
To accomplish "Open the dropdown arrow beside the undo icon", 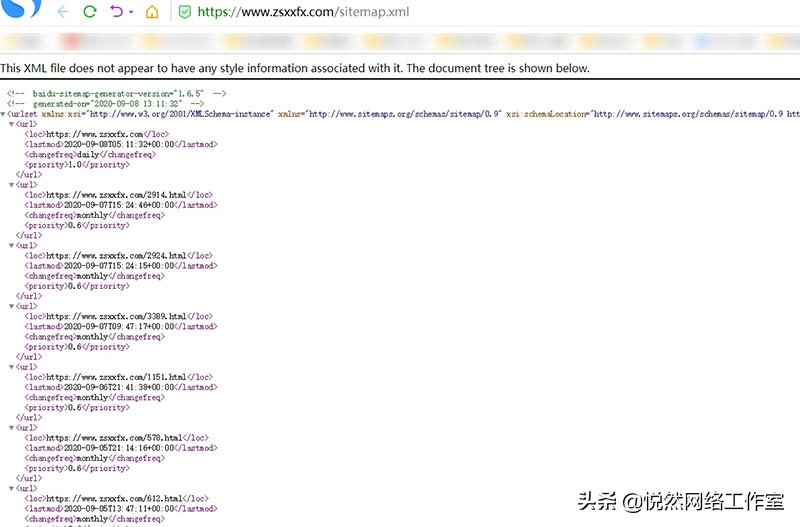I will [x=131, y=13].
